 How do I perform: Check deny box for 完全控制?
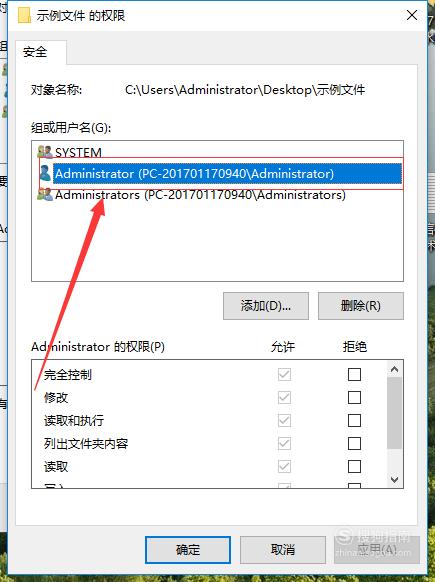coord(354,375)
